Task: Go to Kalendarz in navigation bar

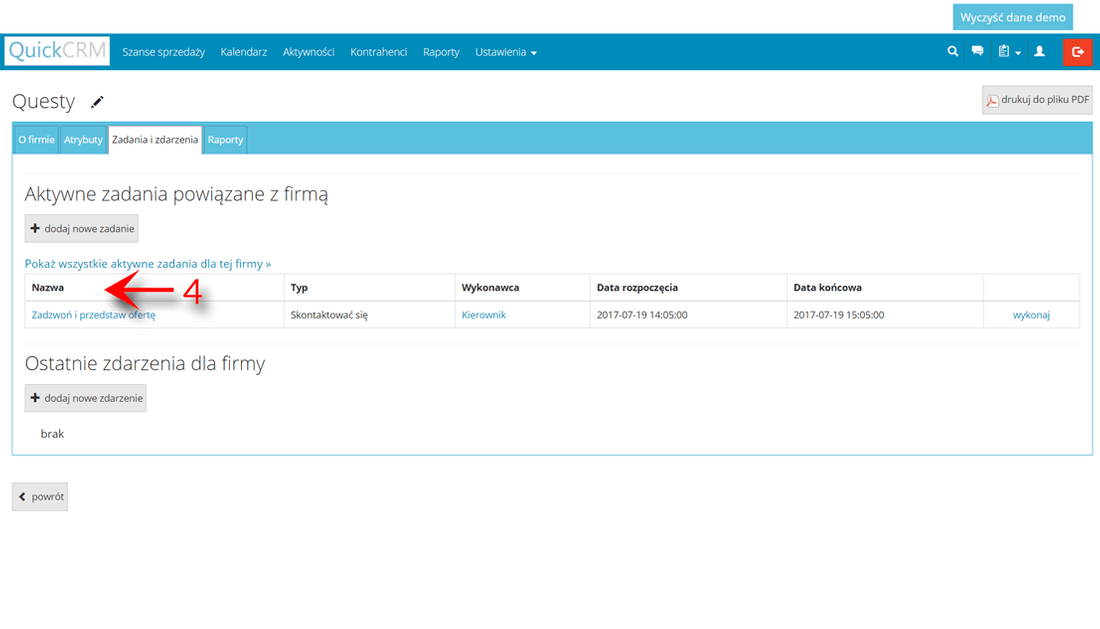Action: (243, 52)
